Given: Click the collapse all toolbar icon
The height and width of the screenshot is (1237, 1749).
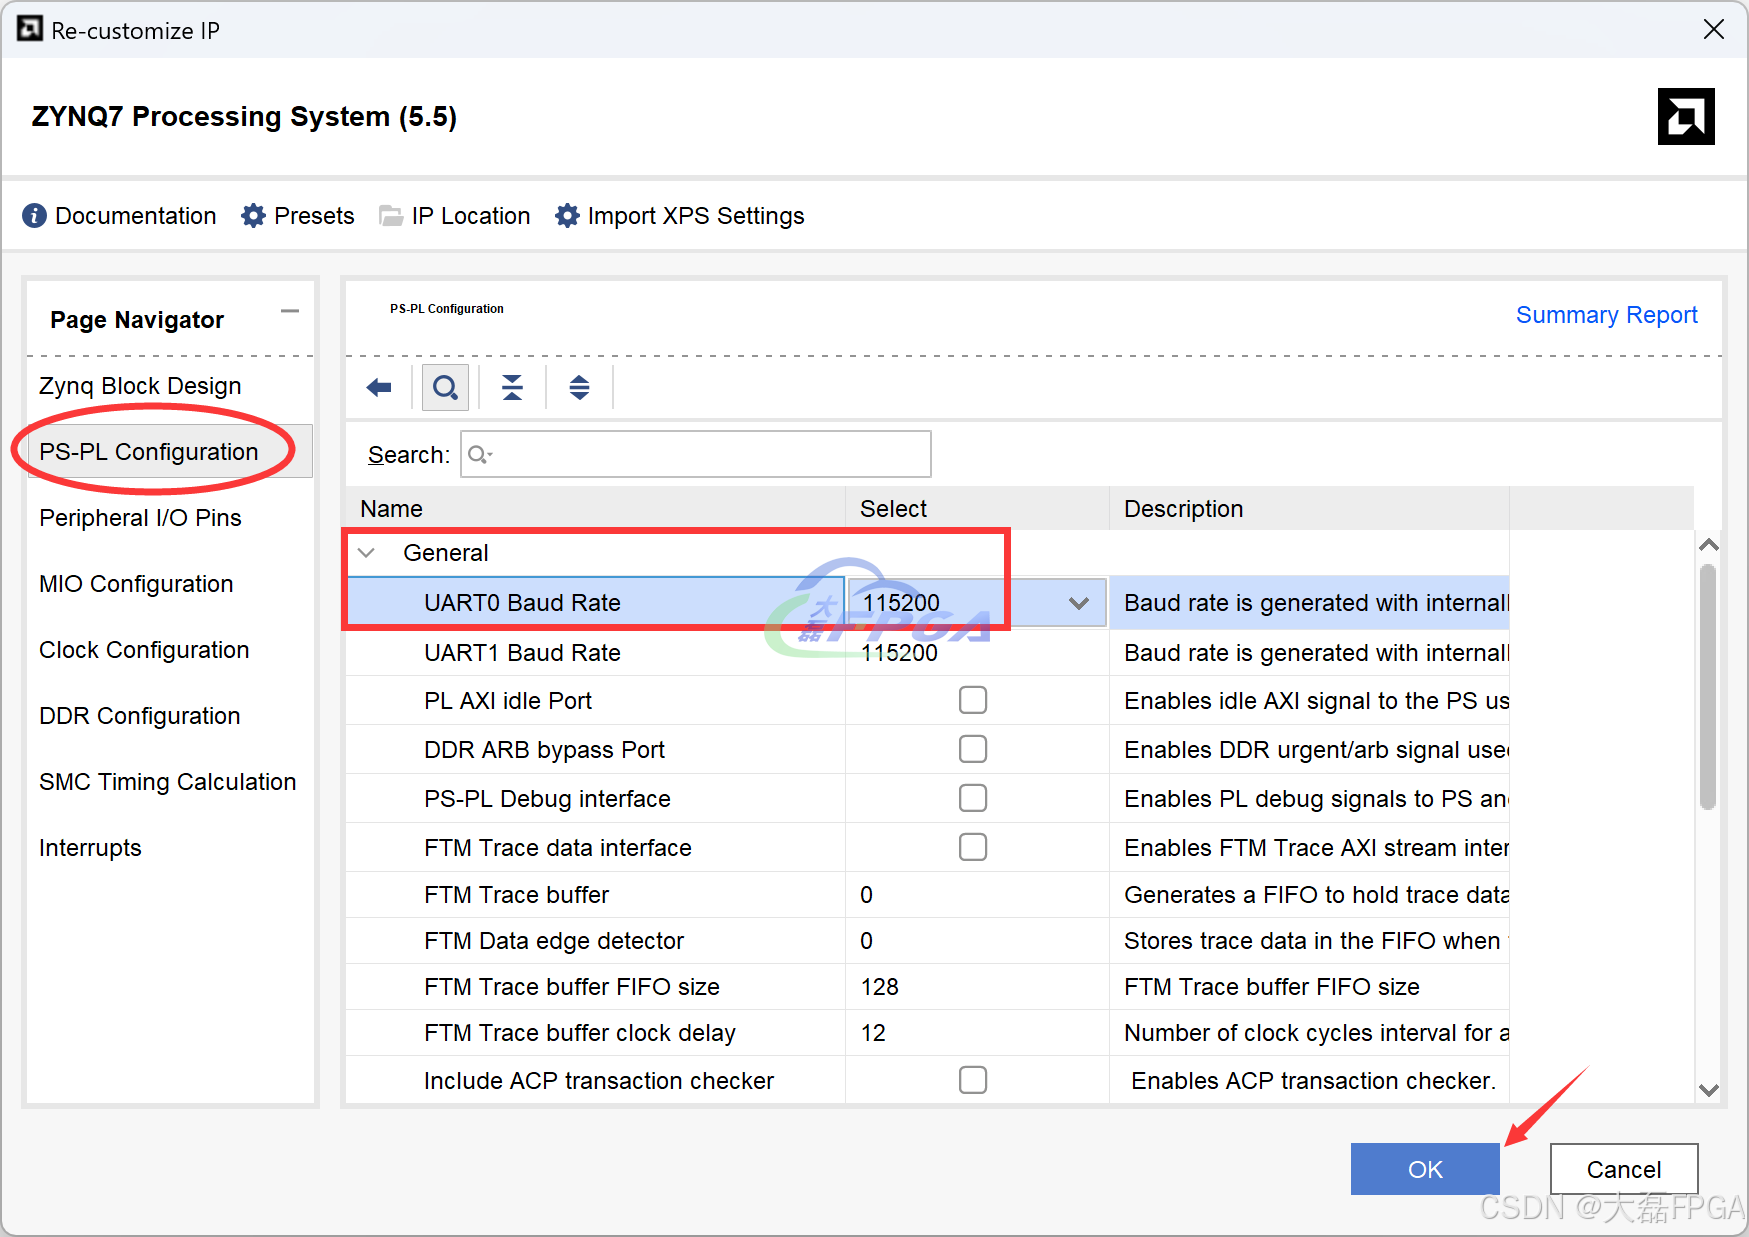Looking at the screenshot, I should coord(512,387).
